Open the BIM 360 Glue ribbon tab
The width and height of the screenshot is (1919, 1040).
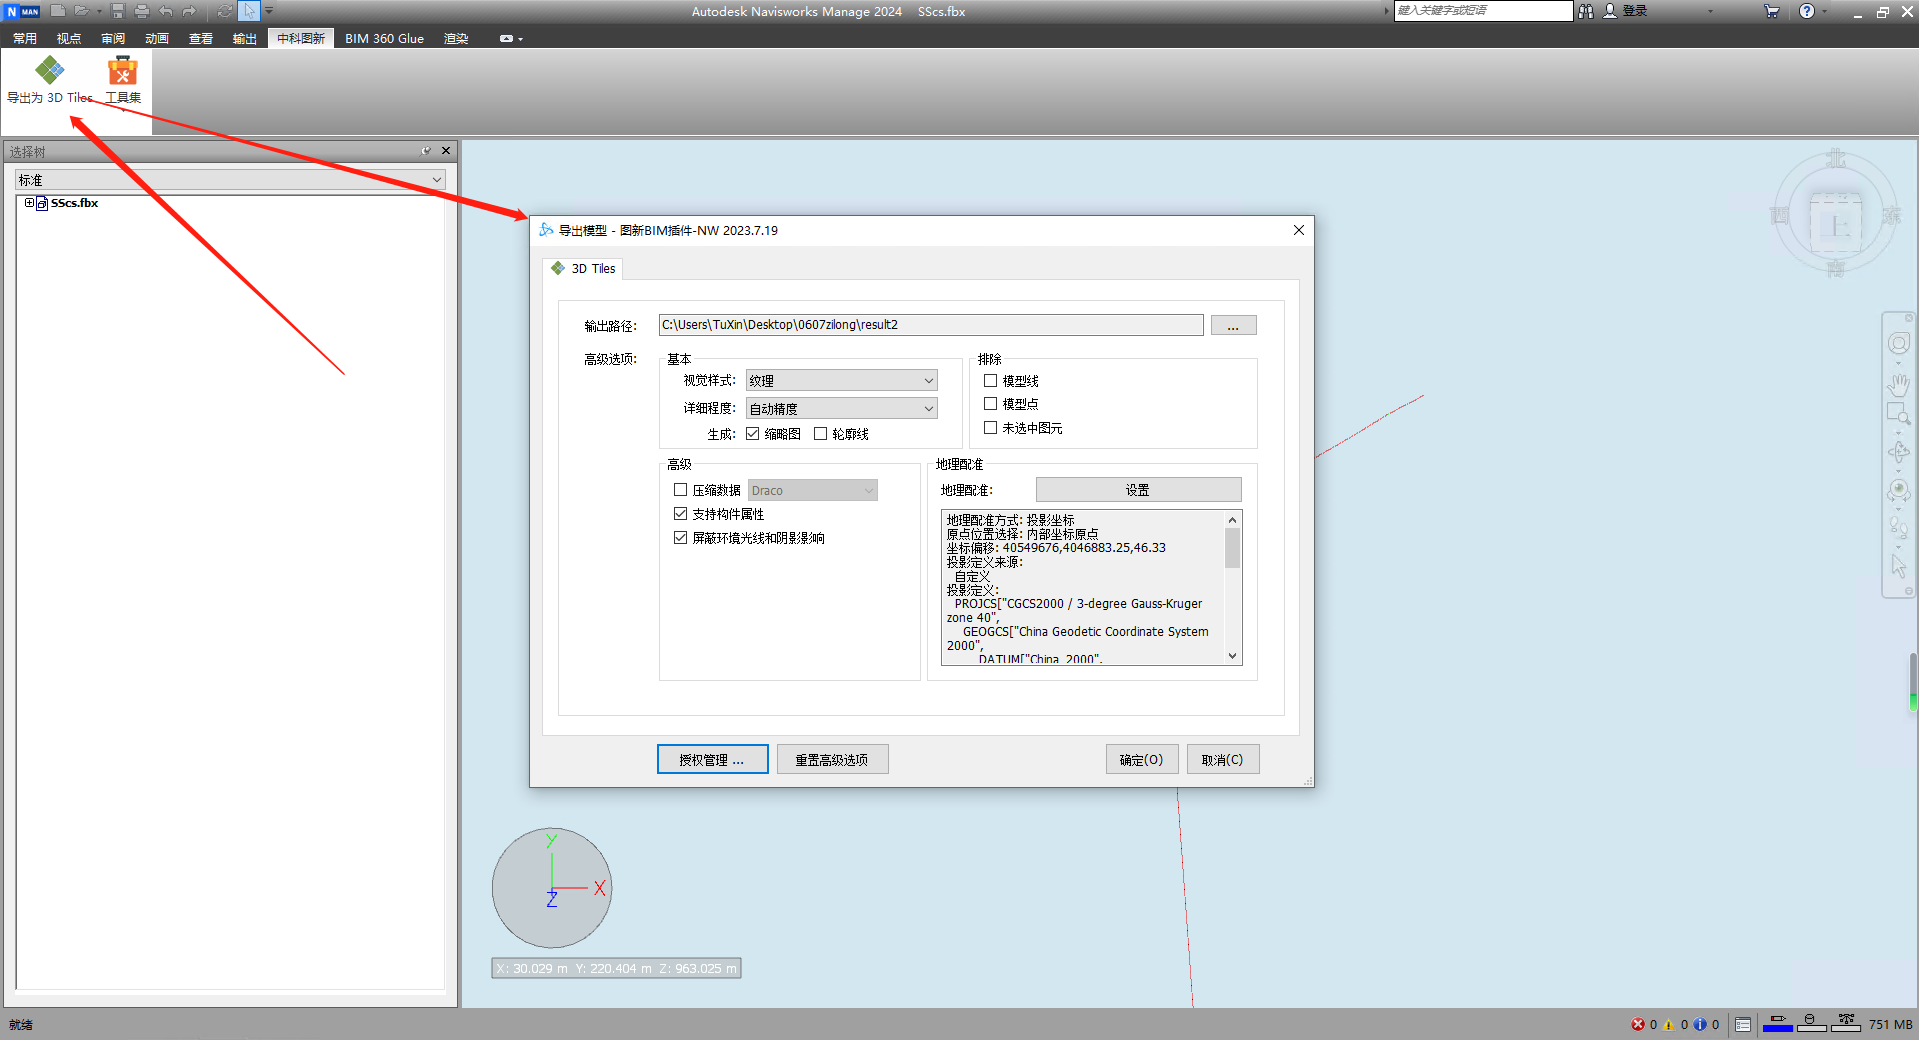coord(384,38)
